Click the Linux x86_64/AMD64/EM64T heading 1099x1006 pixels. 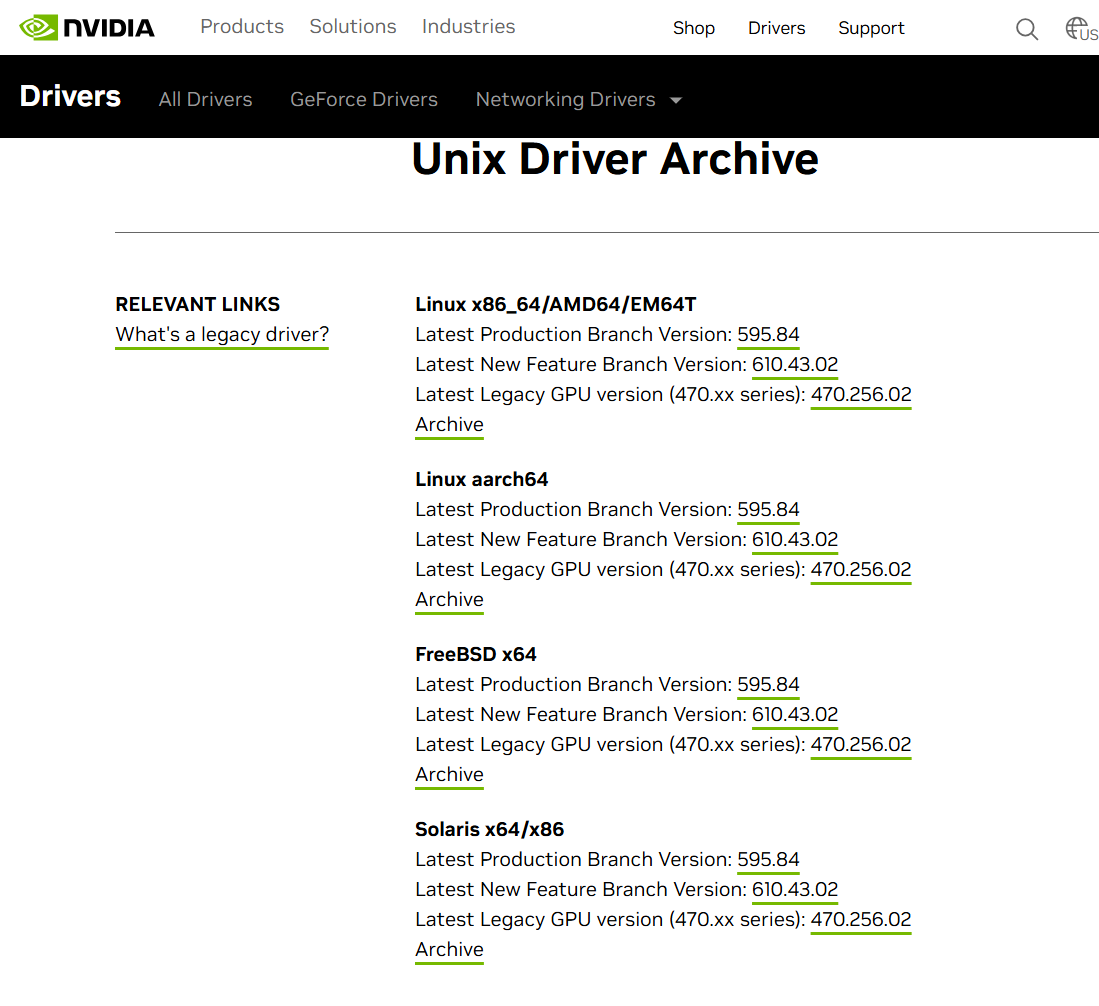[x=556, y=304]
